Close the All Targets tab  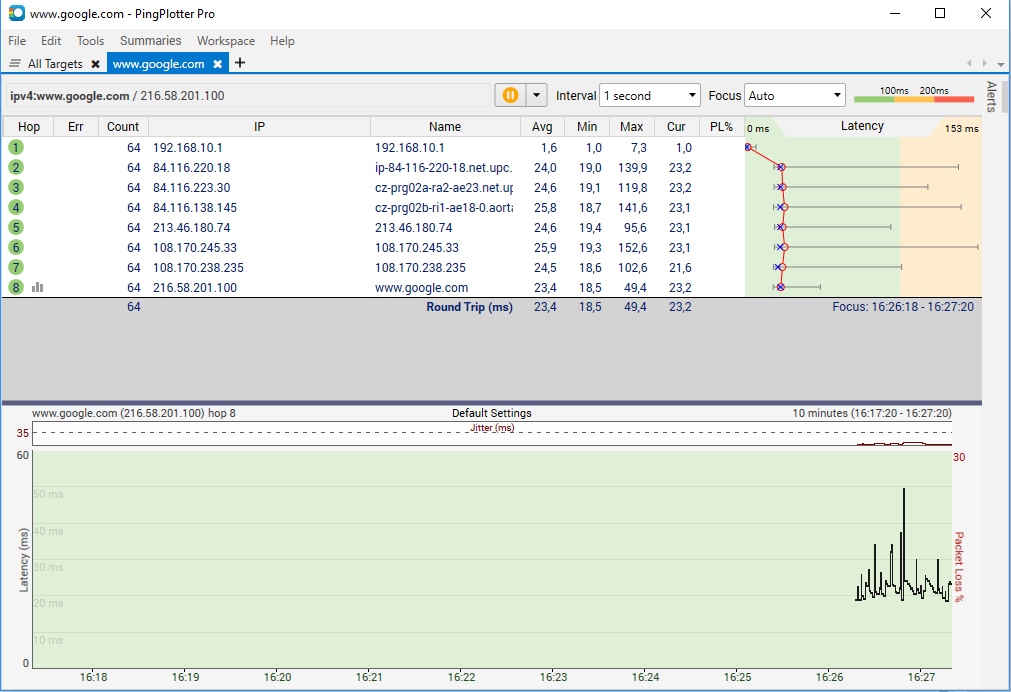(x=95, y=64)
